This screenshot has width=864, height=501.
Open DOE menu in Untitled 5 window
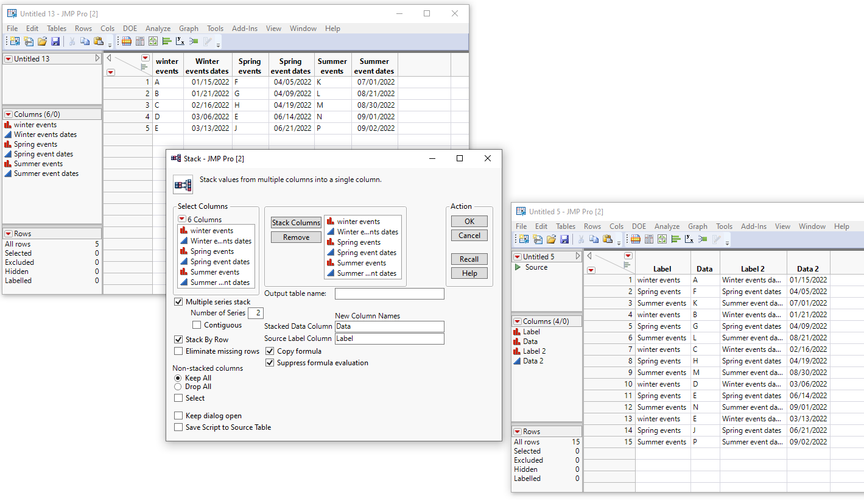(x=639, y=226)
